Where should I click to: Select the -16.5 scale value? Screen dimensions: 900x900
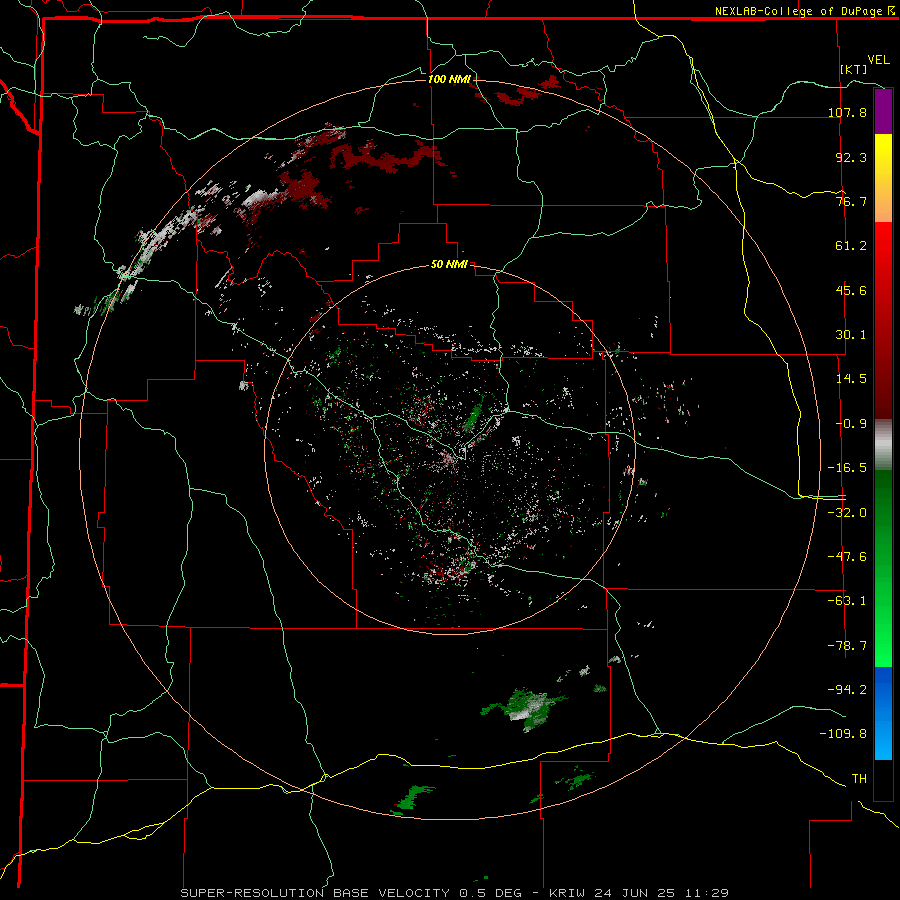[847, 468]
